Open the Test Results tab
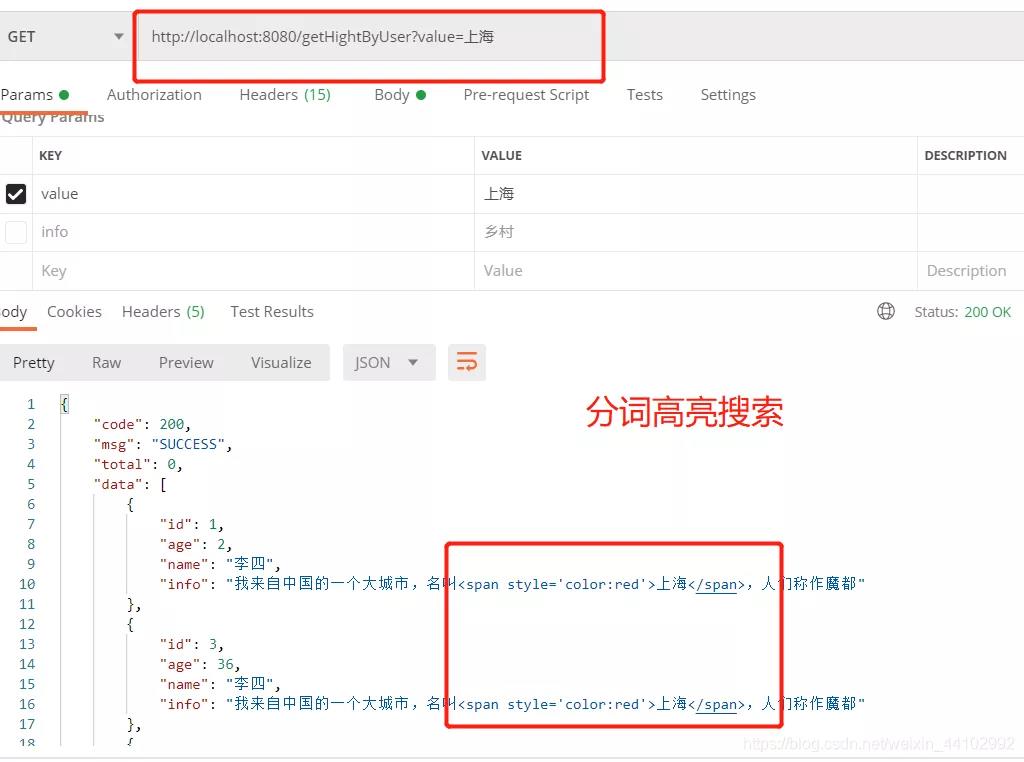This screenshot has height=762, width=1024. 272,311
